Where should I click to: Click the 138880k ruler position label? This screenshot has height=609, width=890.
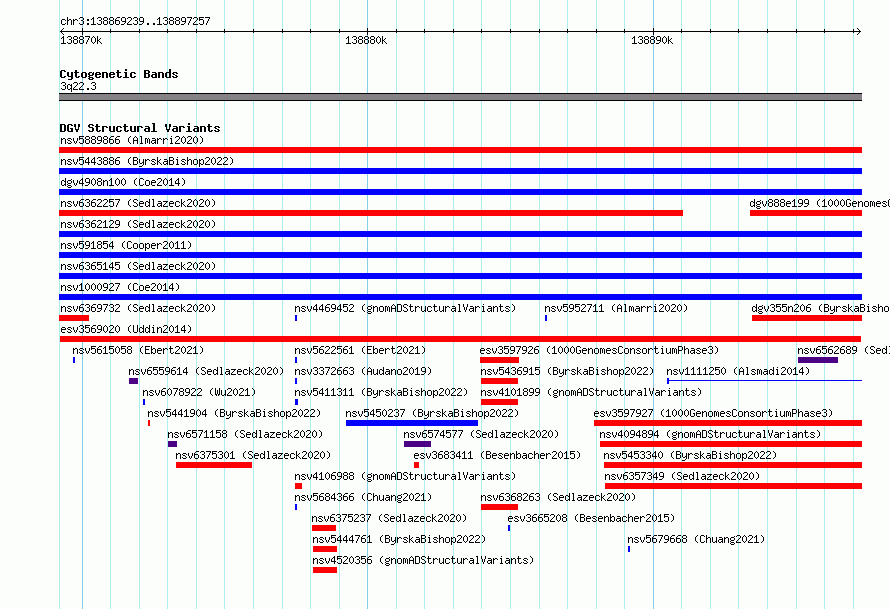[x=366, y=40]
